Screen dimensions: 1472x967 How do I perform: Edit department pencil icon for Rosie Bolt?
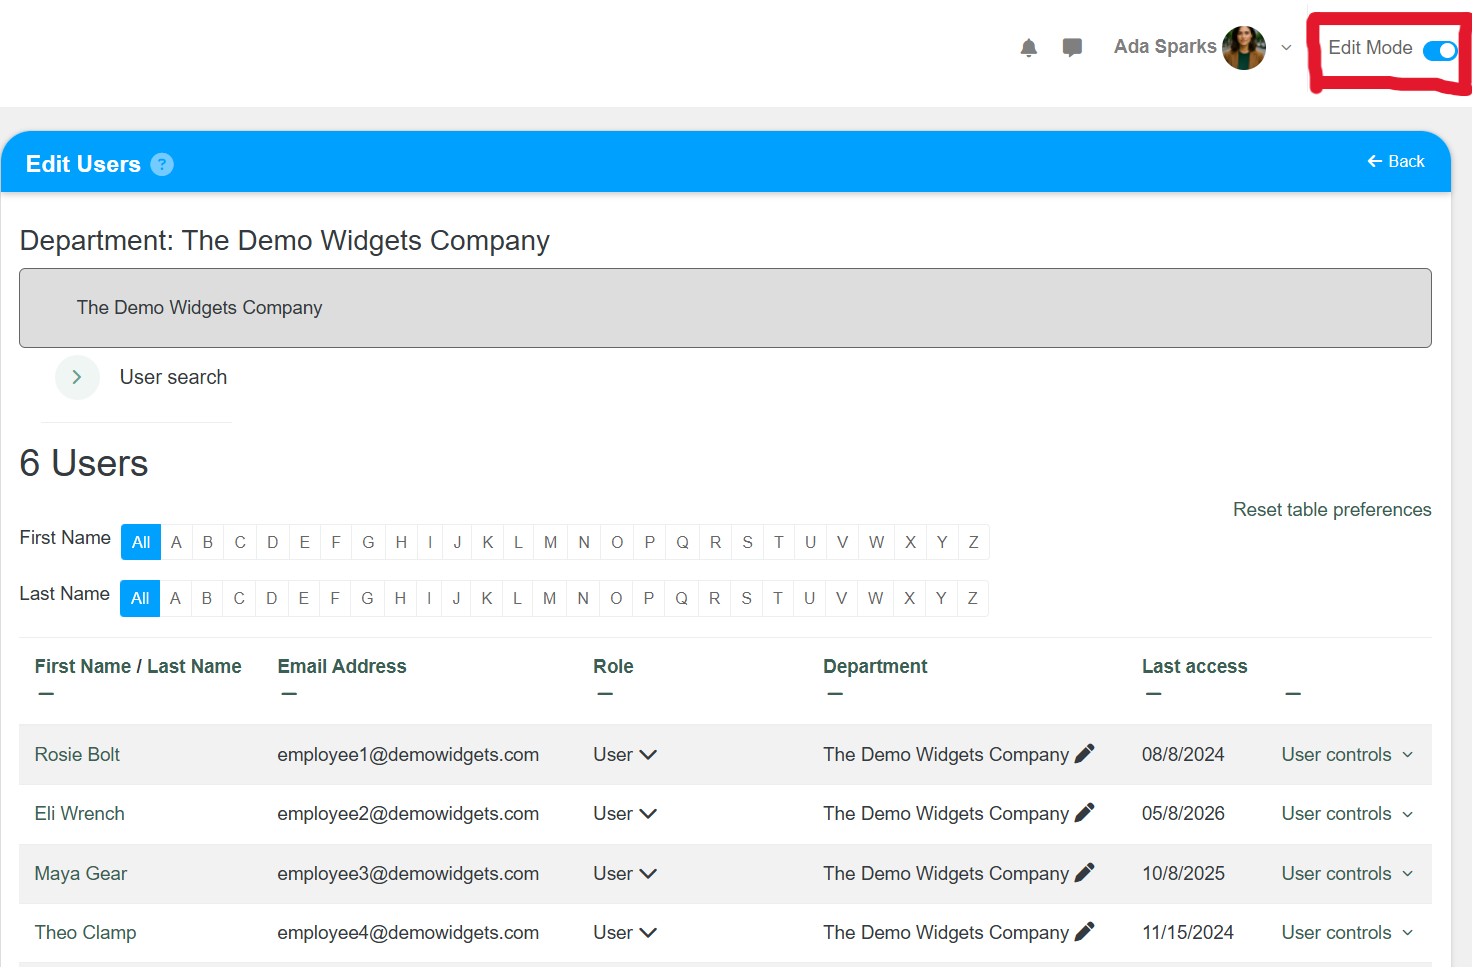[x=1085, y=754]
